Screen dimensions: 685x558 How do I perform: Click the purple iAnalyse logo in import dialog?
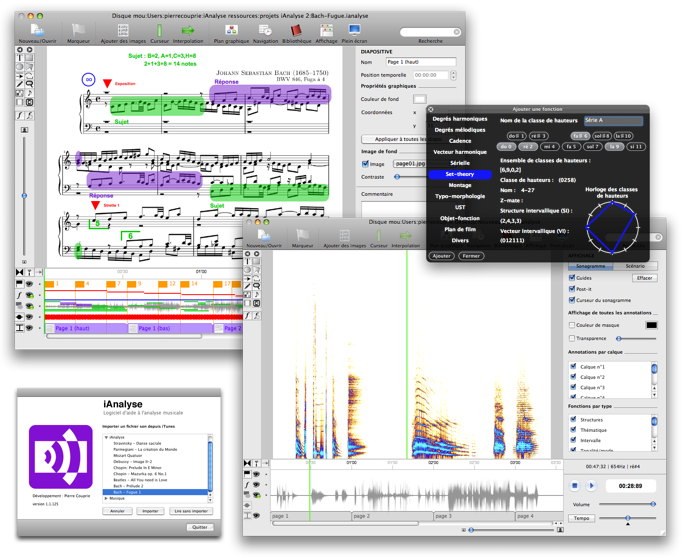tap(61, 457)
